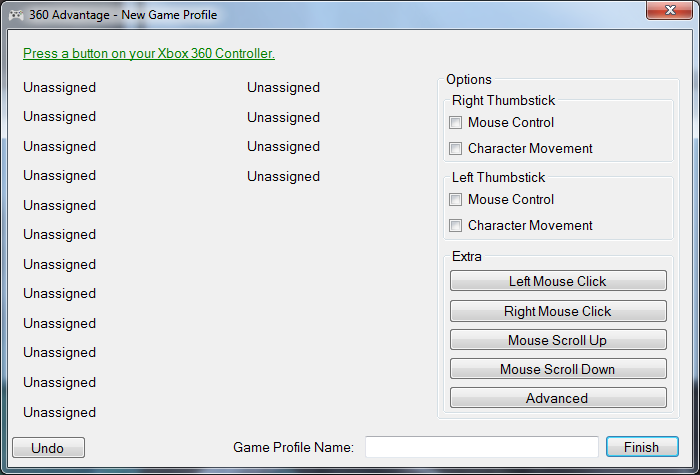This screenshot has height=475, width=700.
Task: Hit the Mouse Scroll Down button
Action: click(x=558, y=369)
